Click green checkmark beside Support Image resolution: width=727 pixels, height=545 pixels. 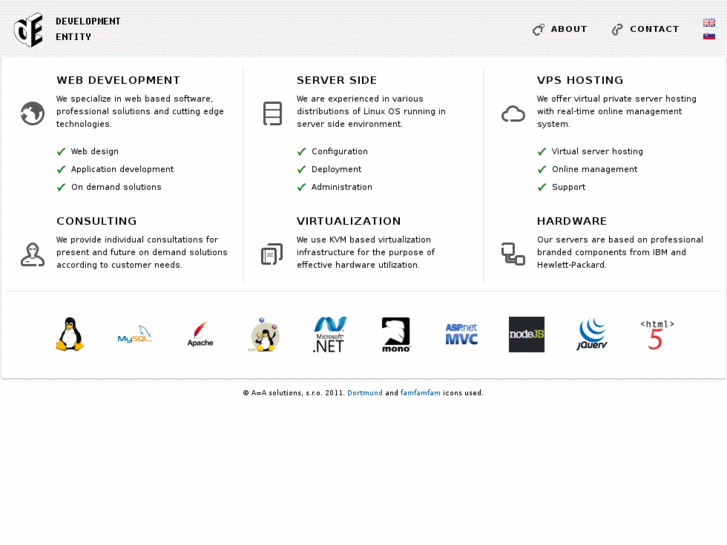pyautogui.click(x=542, y=187)
